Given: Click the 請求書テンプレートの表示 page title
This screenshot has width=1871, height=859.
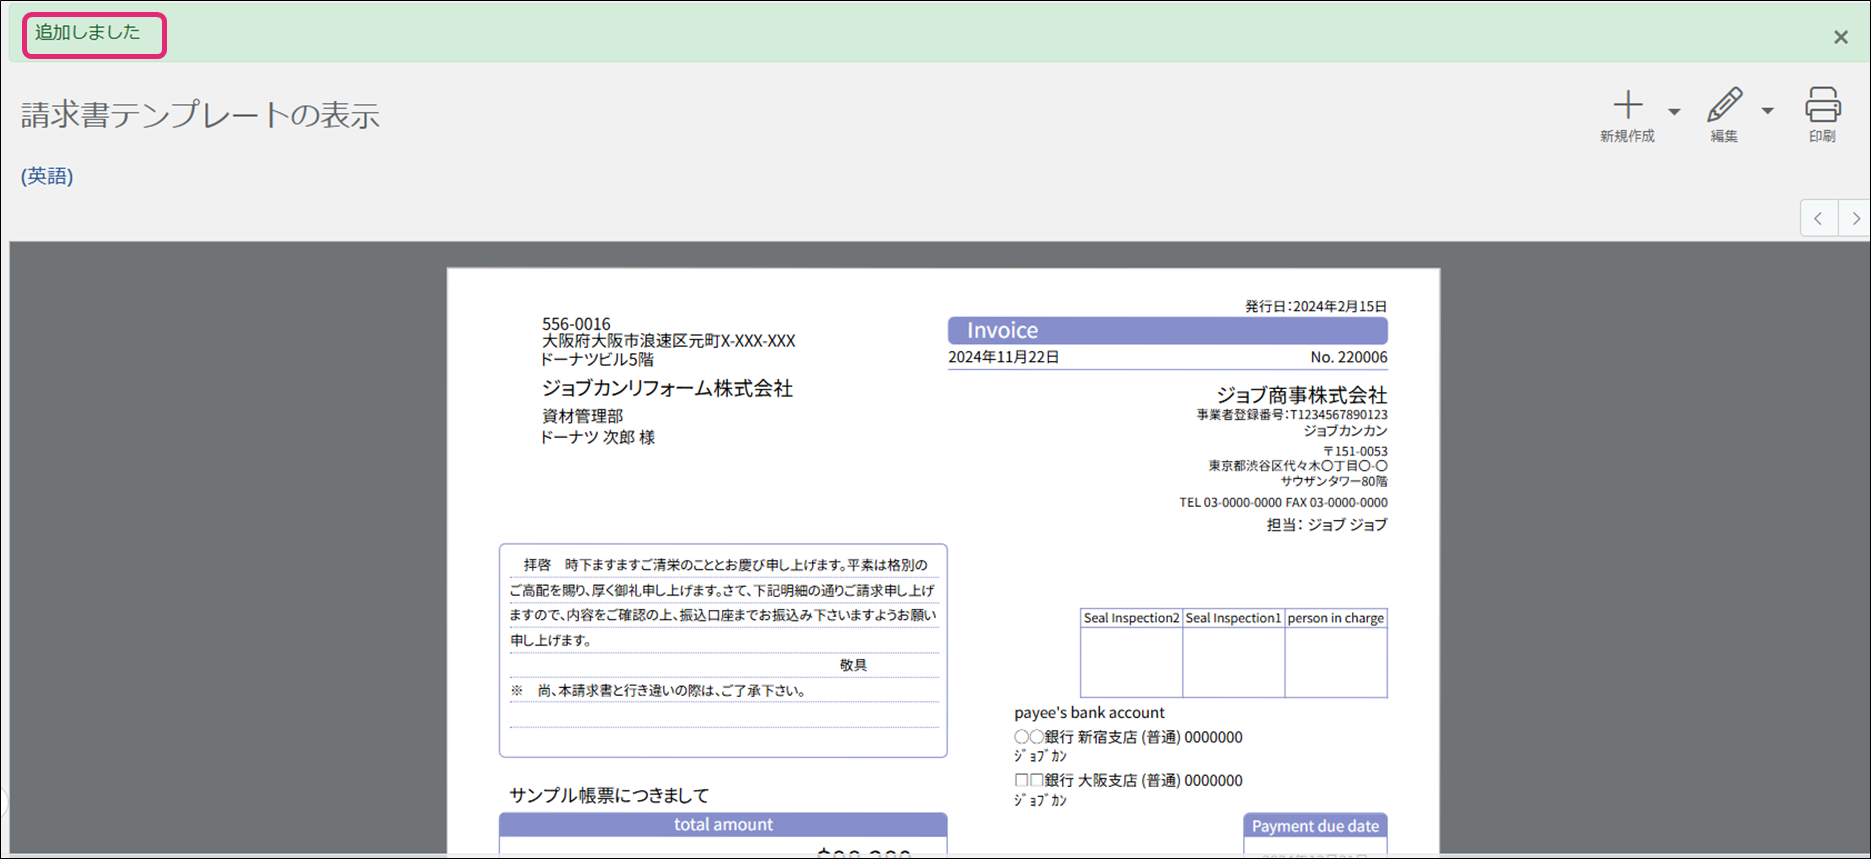Looking at the screenshot, I should coord(200,115).
